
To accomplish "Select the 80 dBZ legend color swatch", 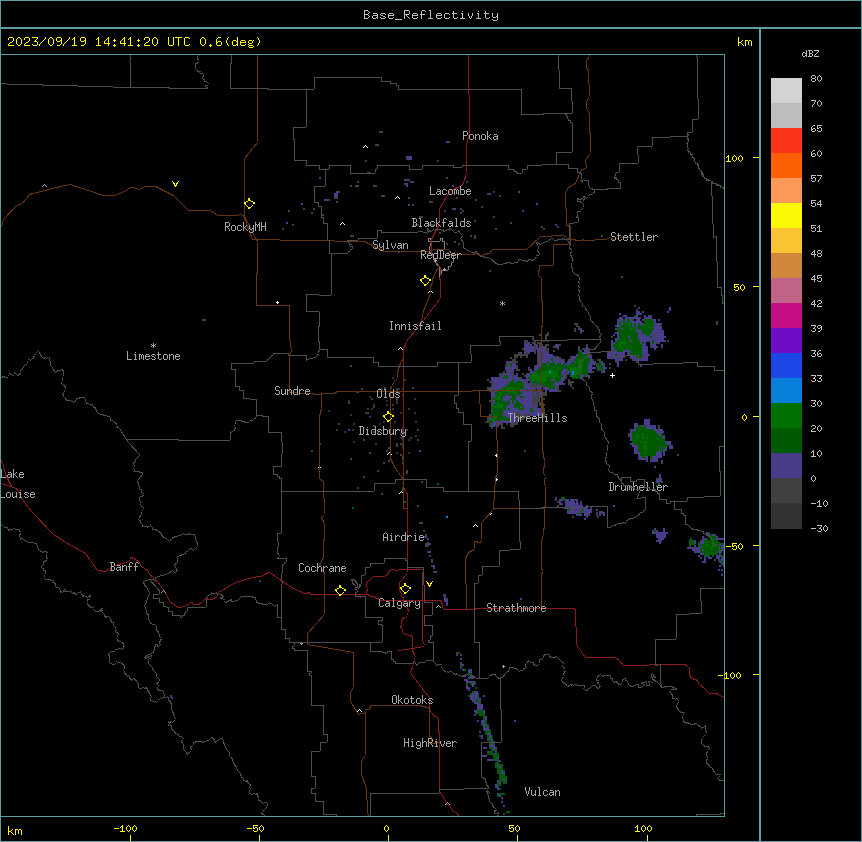I will 786,91.
